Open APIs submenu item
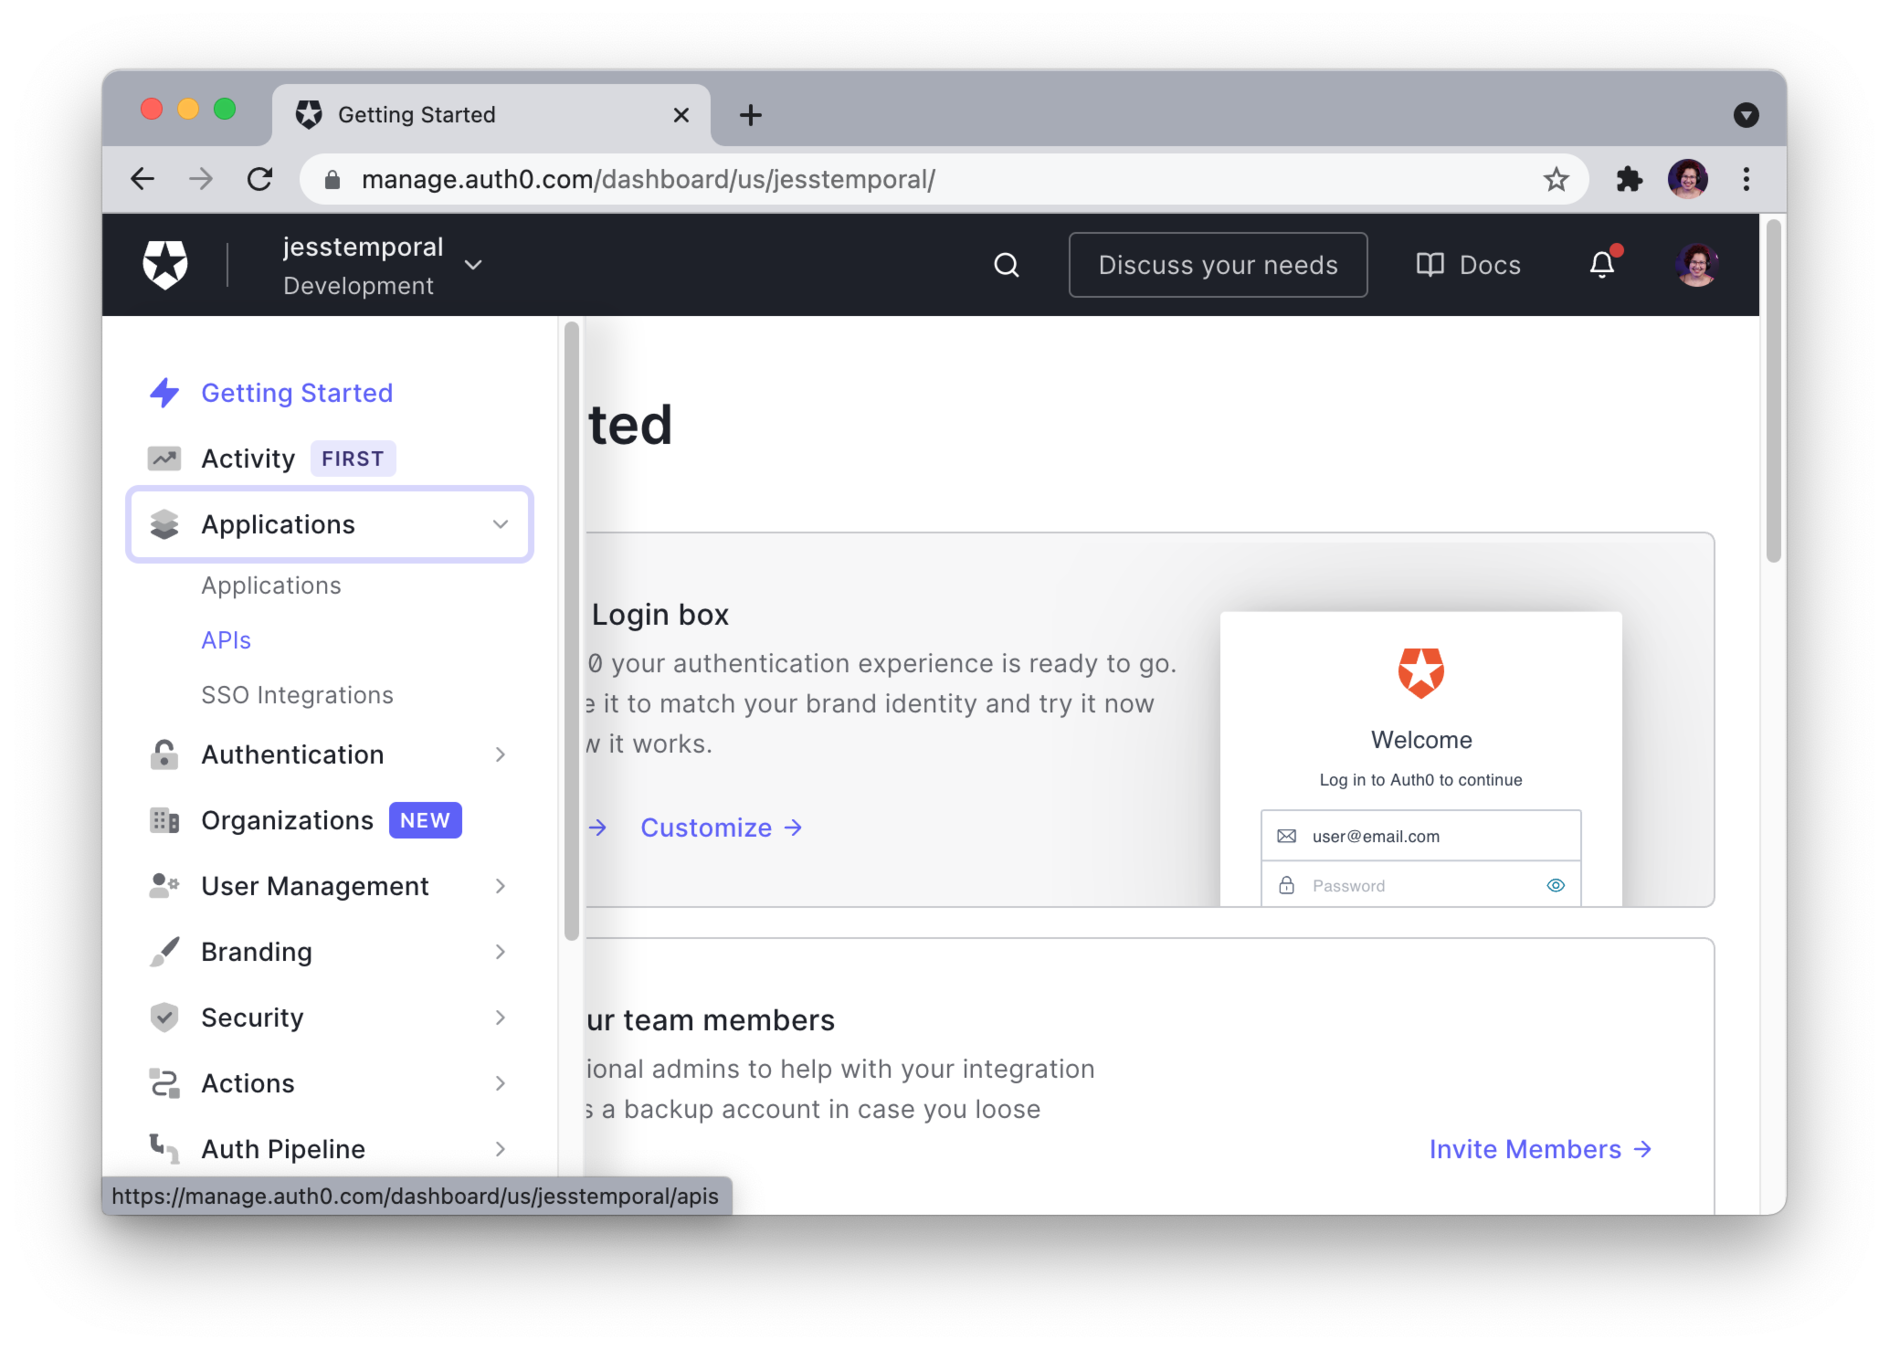The height and width of the screenshot is (1350, 1889). (226, 640)
